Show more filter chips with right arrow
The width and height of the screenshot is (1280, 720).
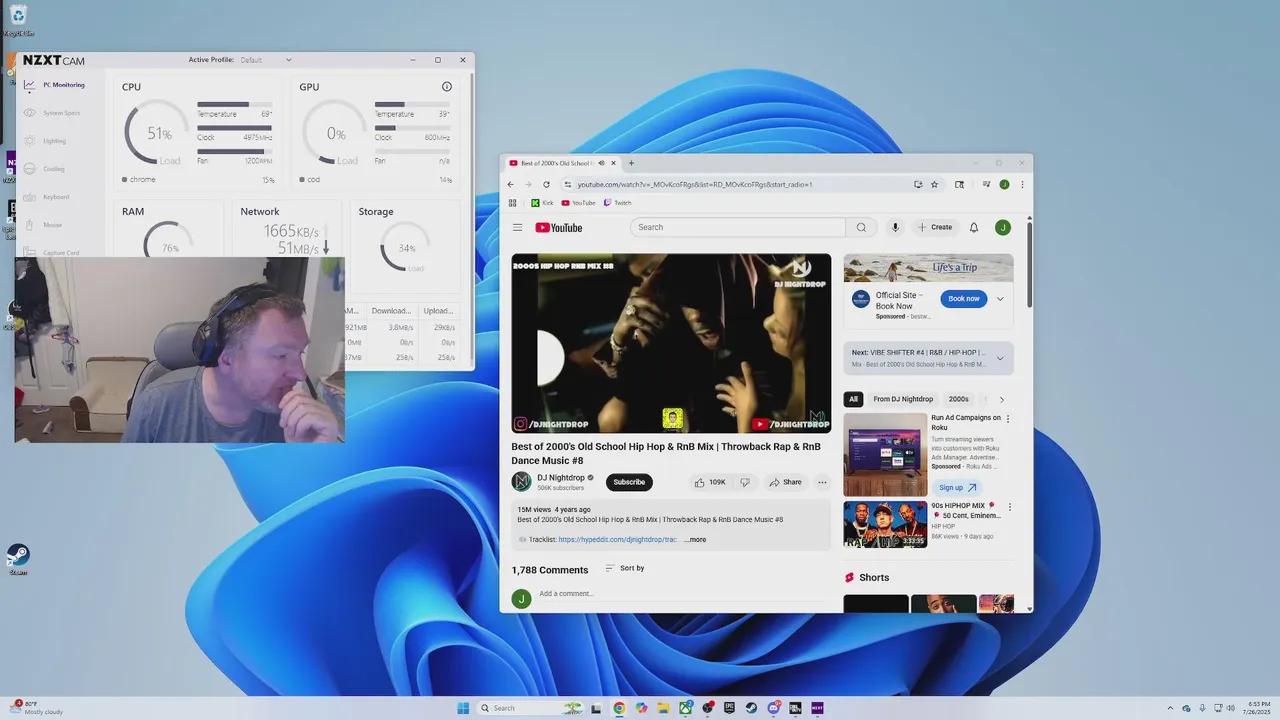tap(1001, 399)
